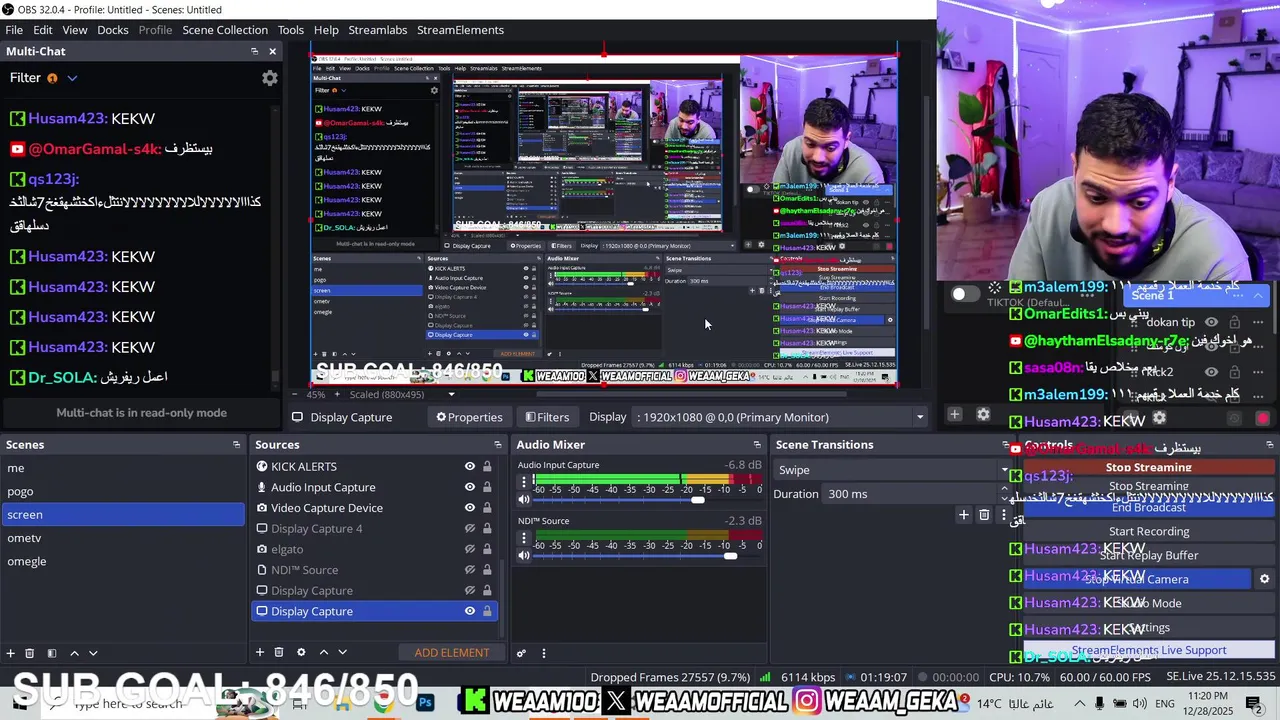Open Filters in the source toolbar above the docks

547,417
